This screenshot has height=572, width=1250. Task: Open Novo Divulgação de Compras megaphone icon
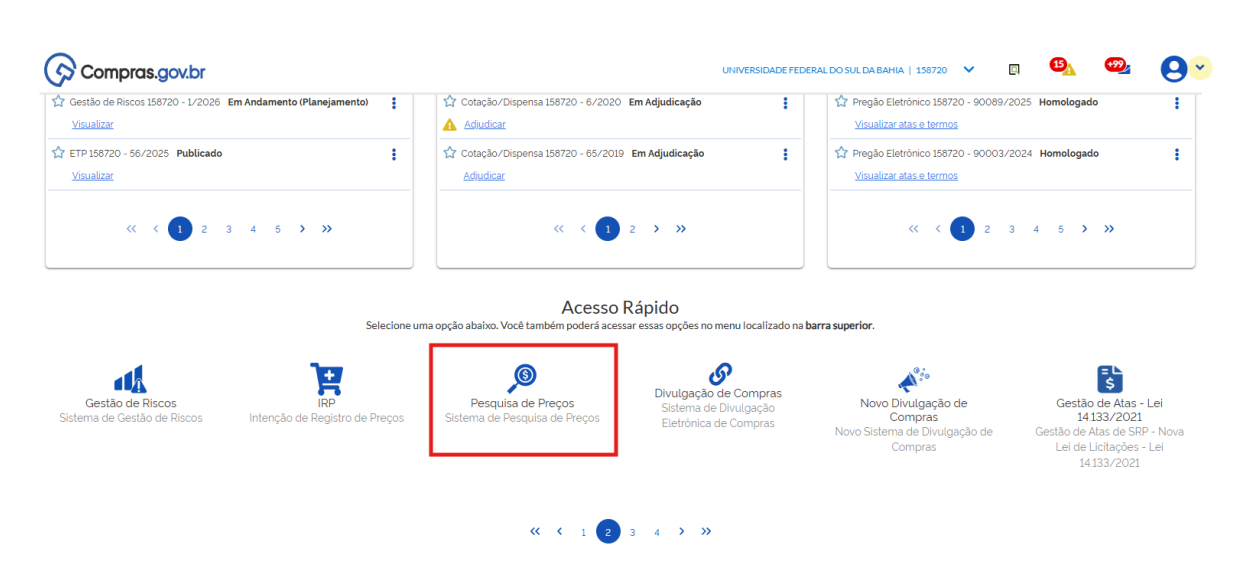[913, 379]
